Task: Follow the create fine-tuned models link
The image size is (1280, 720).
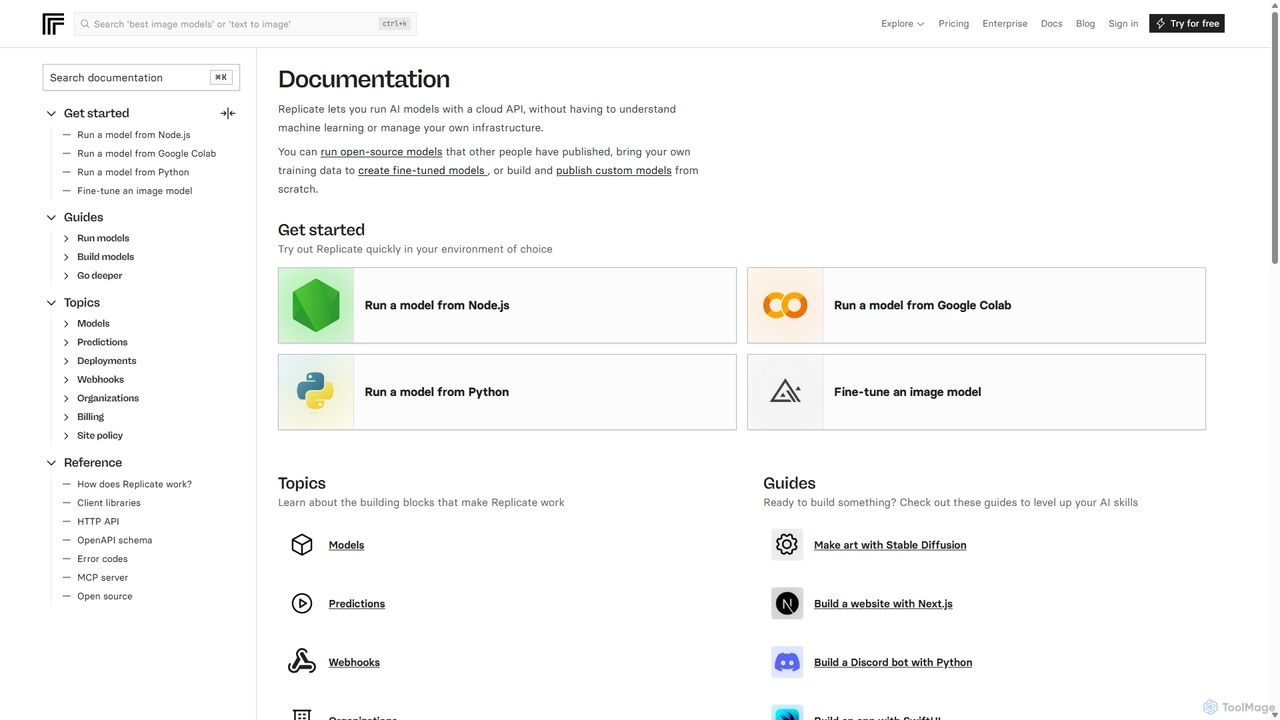Action: (x=421, y=170)
